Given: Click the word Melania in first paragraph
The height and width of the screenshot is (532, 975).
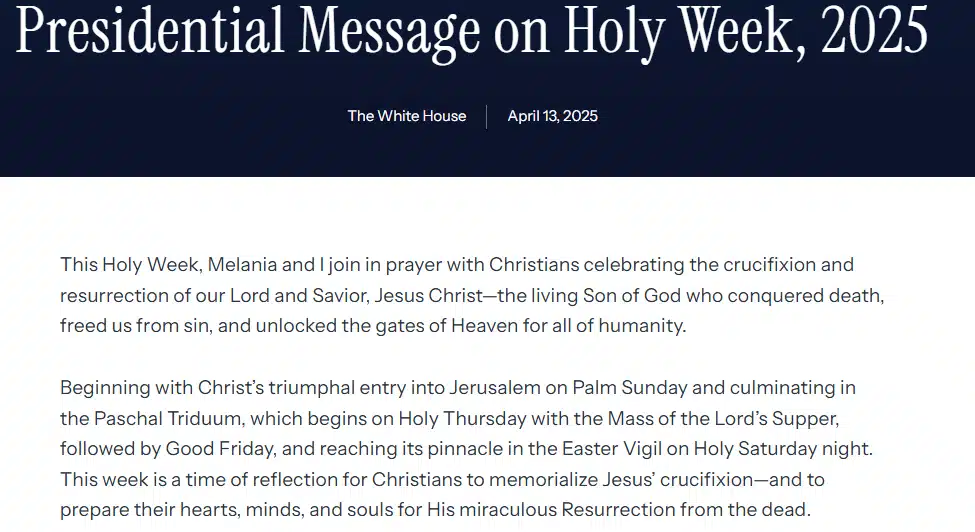Looking at the screenshot, I should (x=242, y=265).
